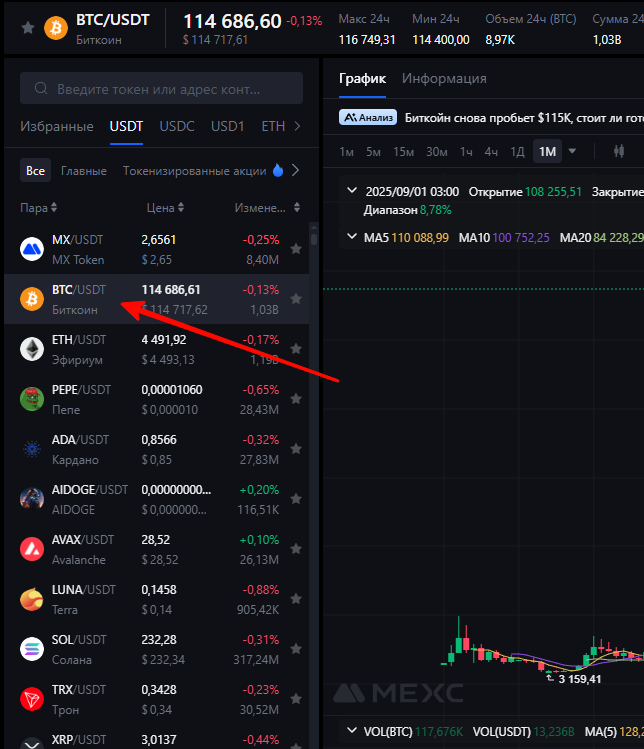
Task: Favorite BTC/USDT with the header star
Action: click(x=28, y=28)
